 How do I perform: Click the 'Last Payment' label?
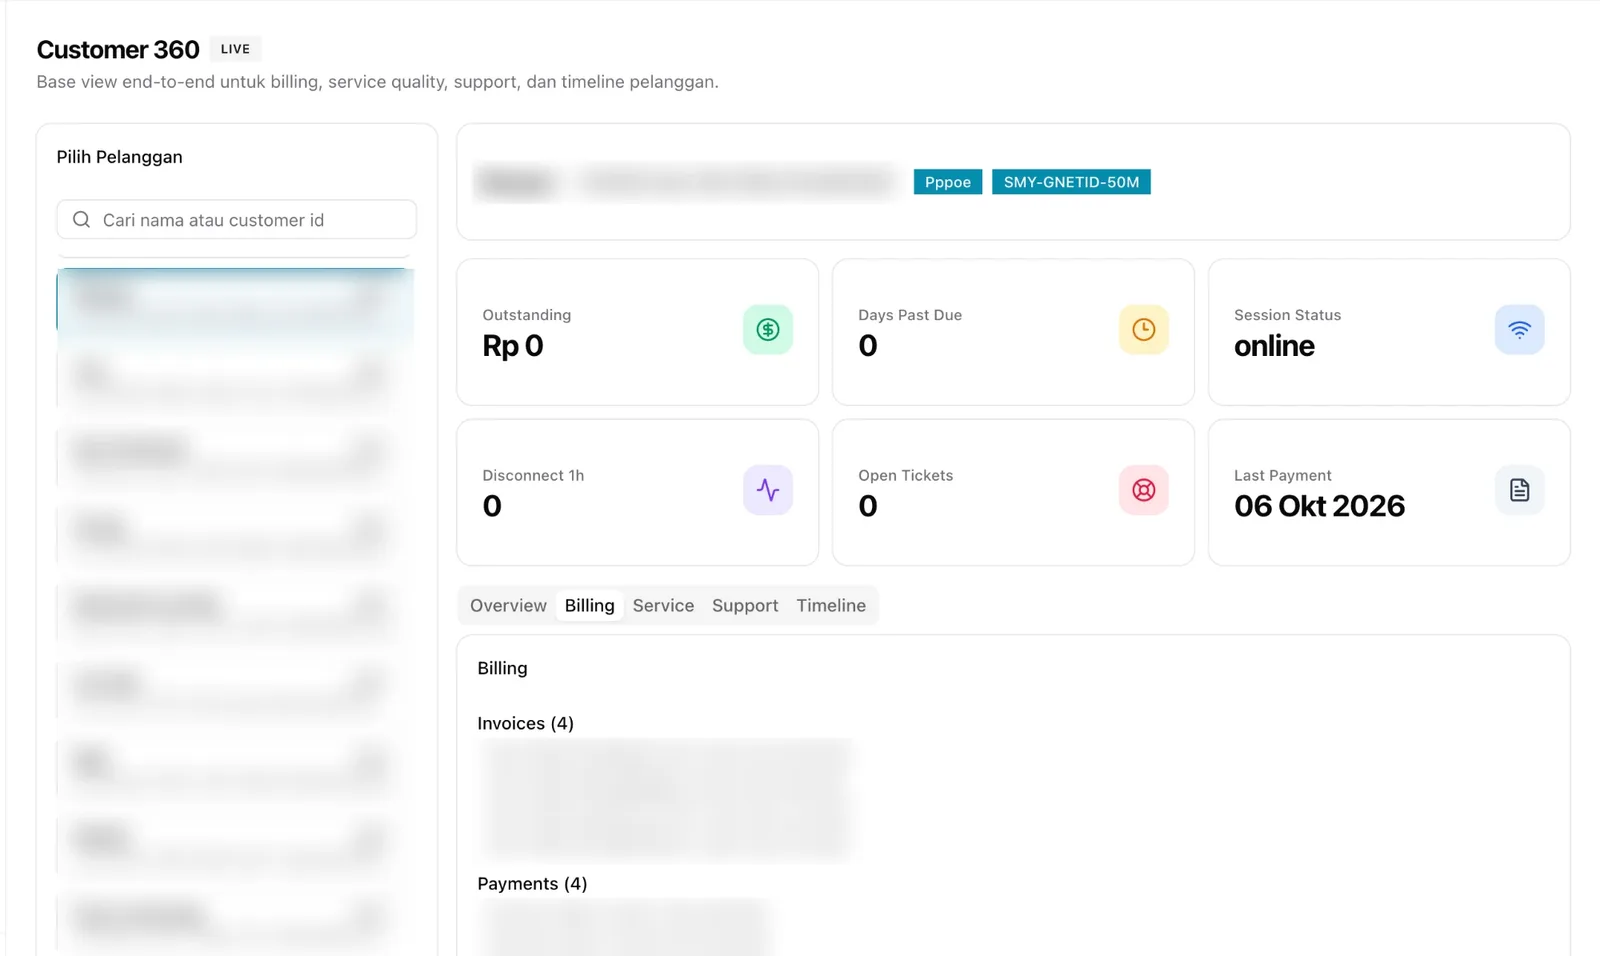pos(1283,476)
